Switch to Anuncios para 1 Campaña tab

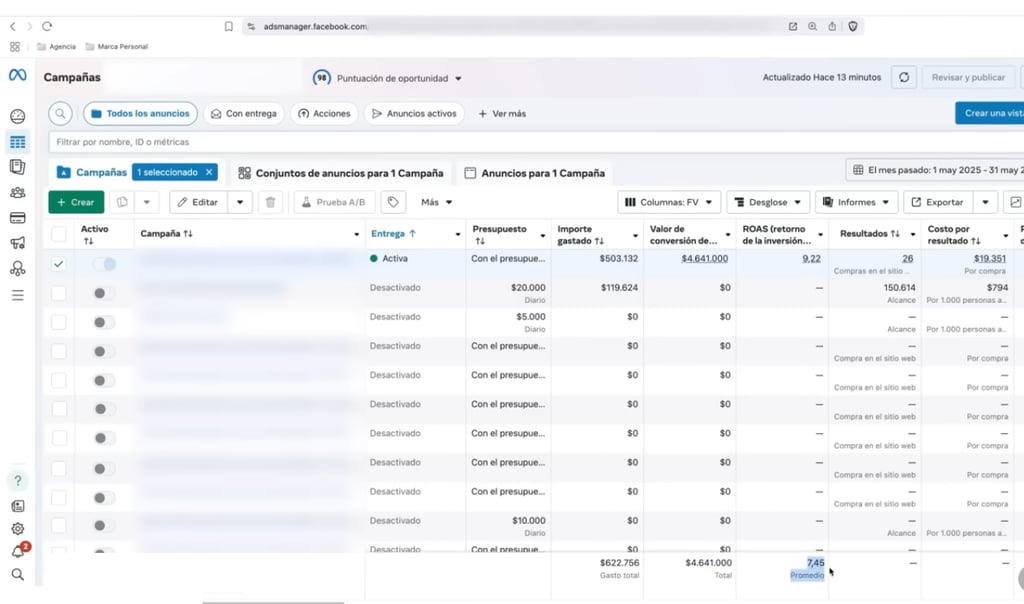(x=535, y=173)
